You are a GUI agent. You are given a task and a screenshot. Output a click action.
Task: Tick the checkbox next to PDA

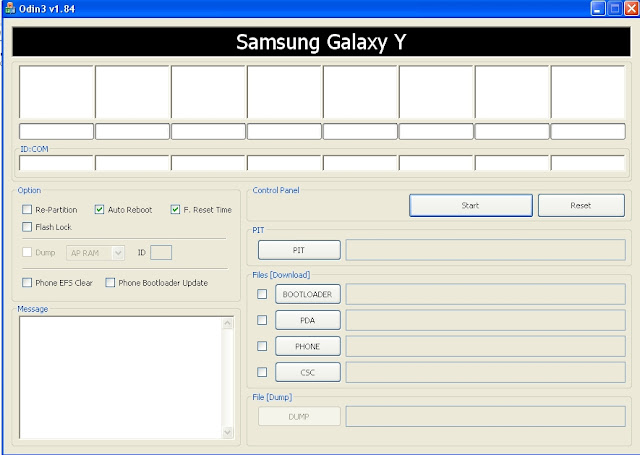[262, 320]
